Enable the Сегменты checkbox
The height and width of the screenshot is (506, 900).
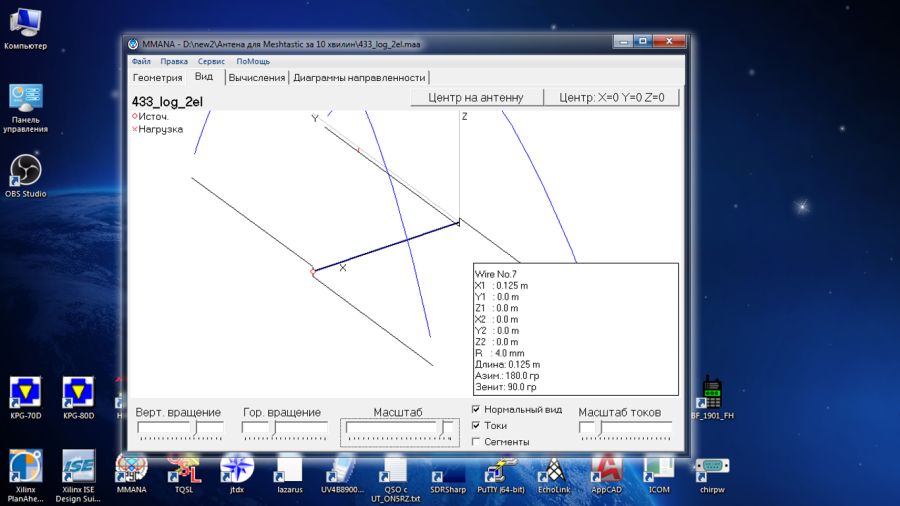(x=477, y=441)
